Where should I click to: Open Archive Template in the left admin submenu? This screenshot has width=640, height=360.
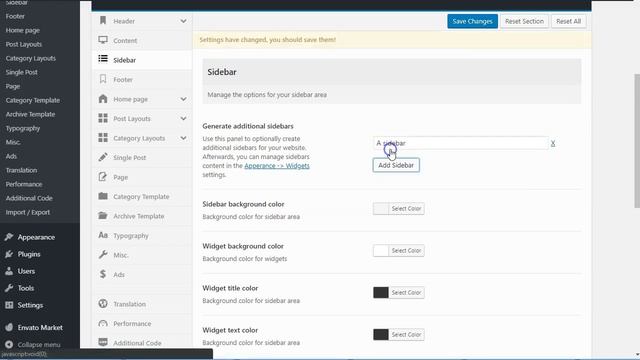(30, 114)
